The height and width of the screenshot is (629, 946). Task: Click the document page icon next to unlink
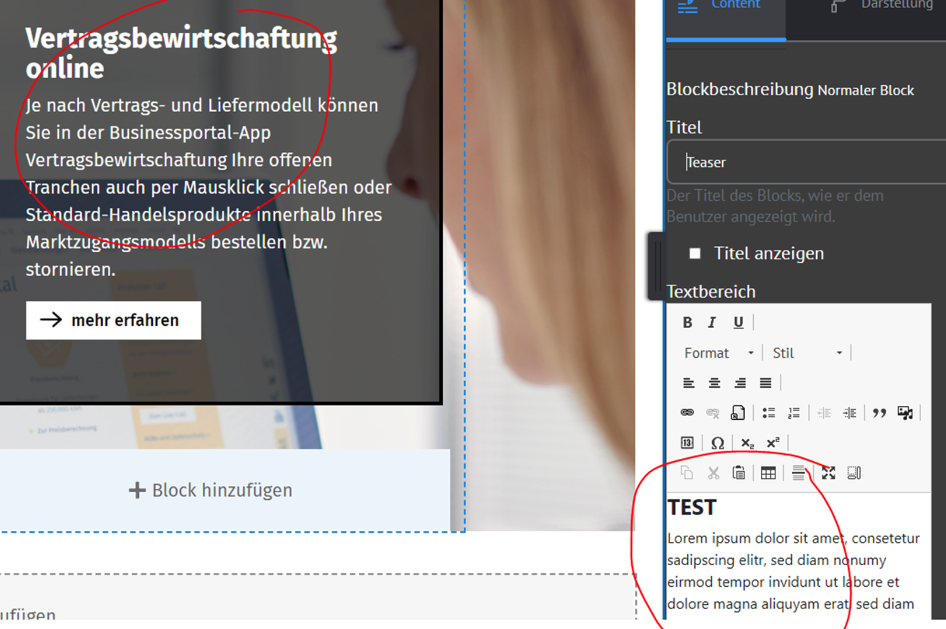(738, 412)
